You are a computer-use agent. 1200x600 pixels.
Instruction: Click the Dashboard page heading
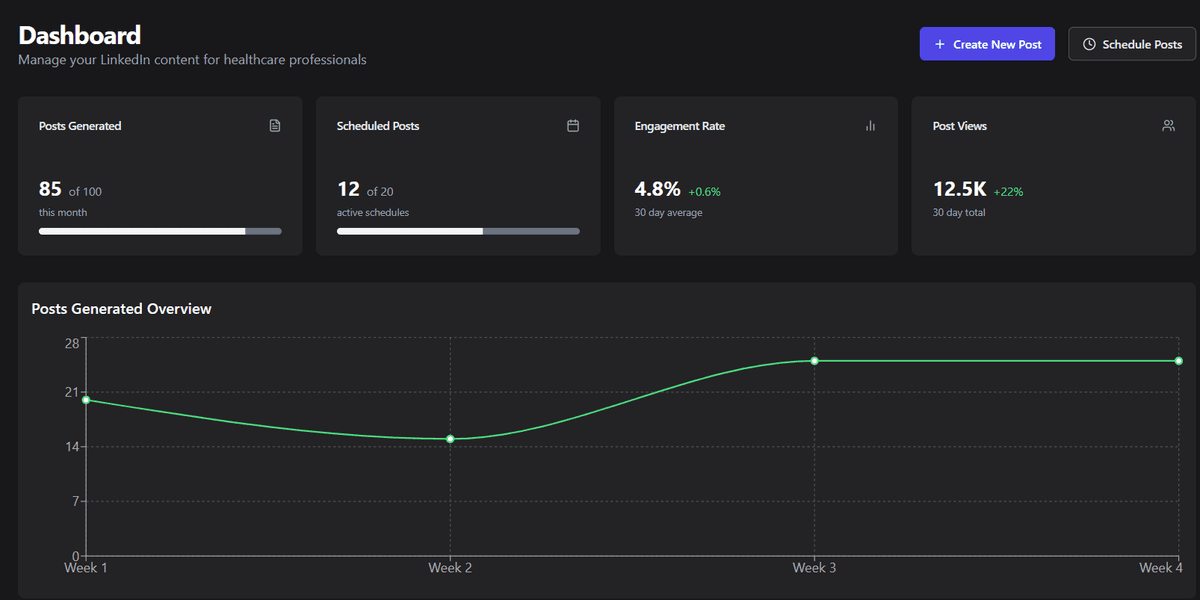[x=80, y=35]
